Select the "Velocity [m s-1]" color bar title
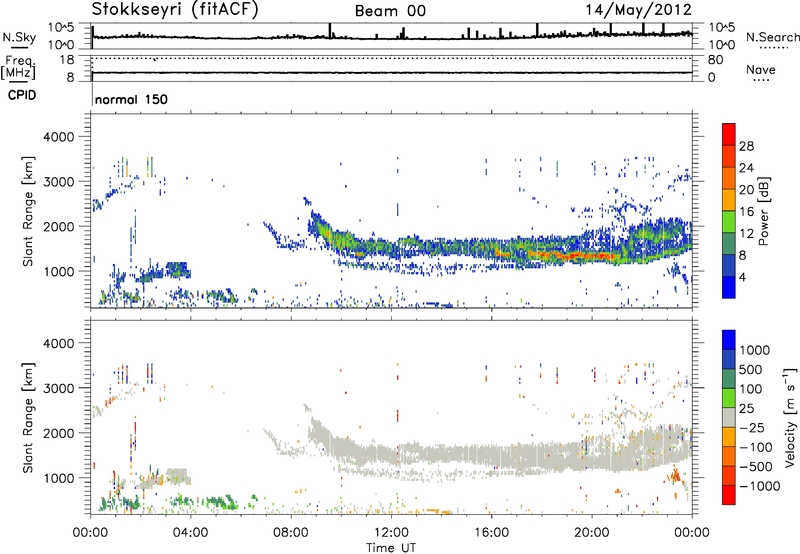 click(x=790, y=417)
